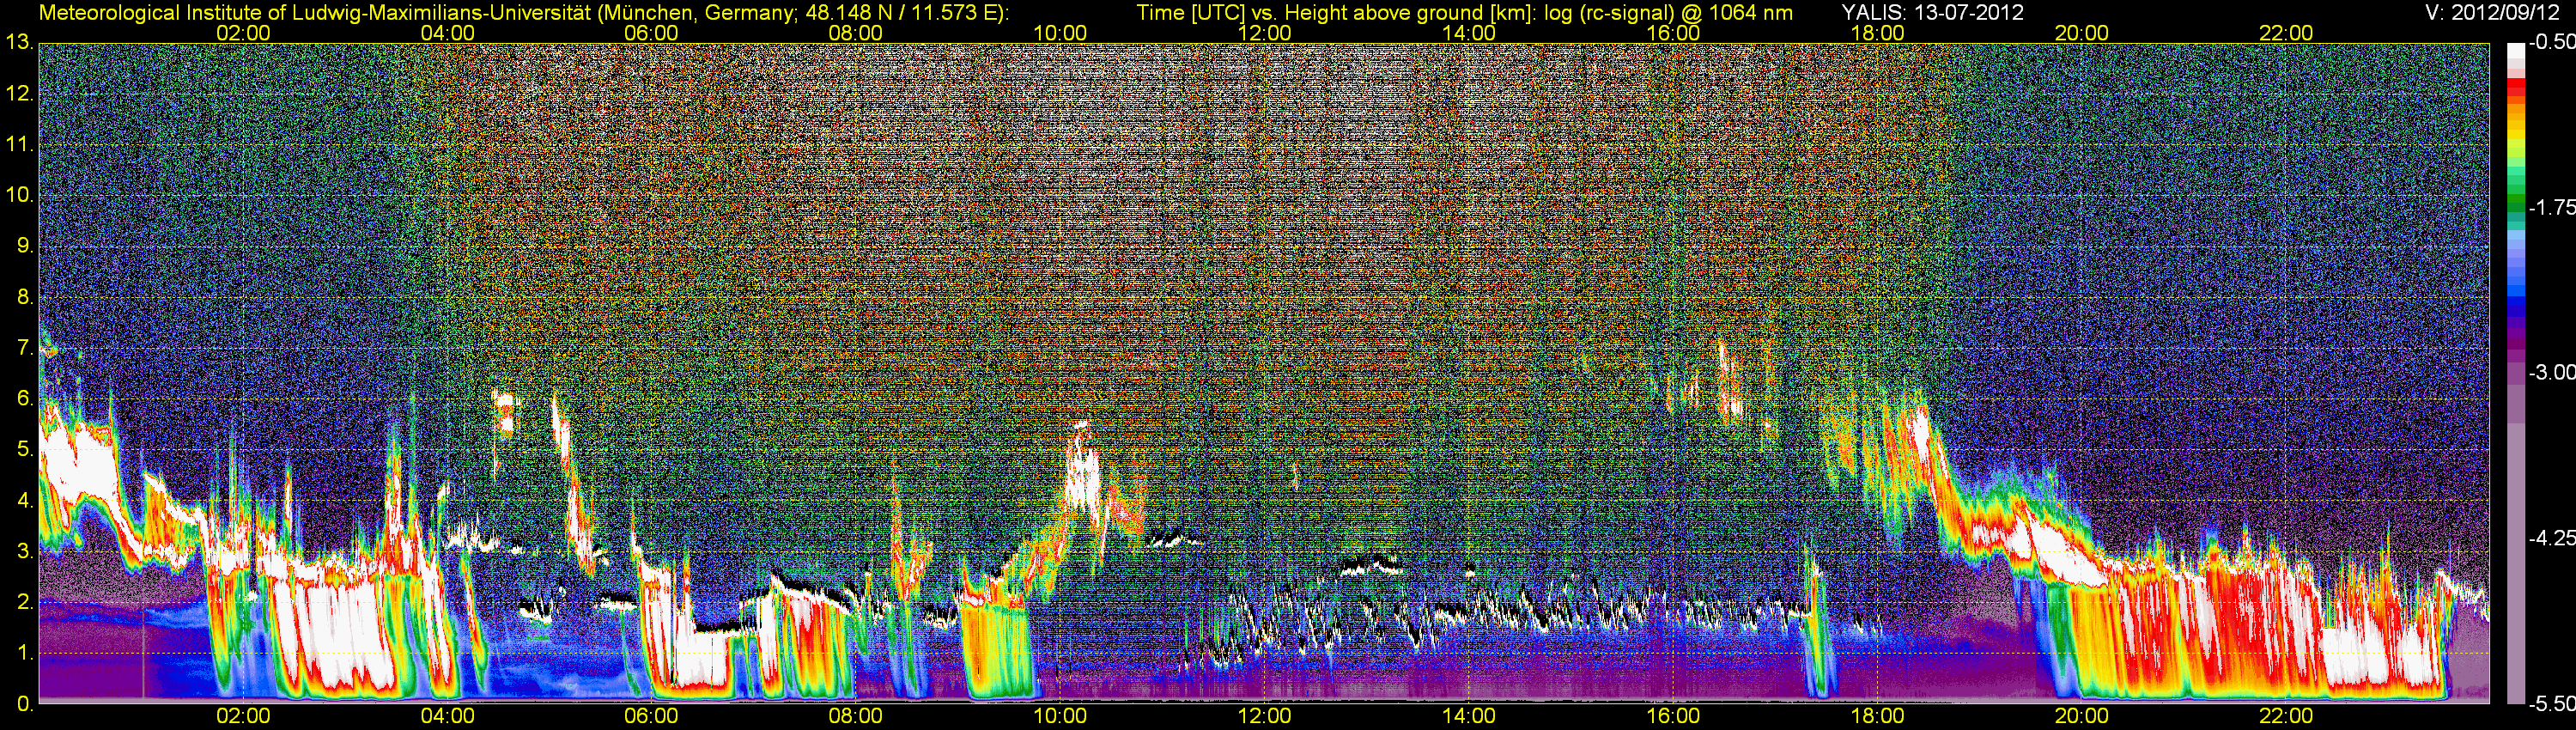Screen dimensions: 2576x730
Task: Click the 12:00 label on the bottom time axis
Action: 1264,716
